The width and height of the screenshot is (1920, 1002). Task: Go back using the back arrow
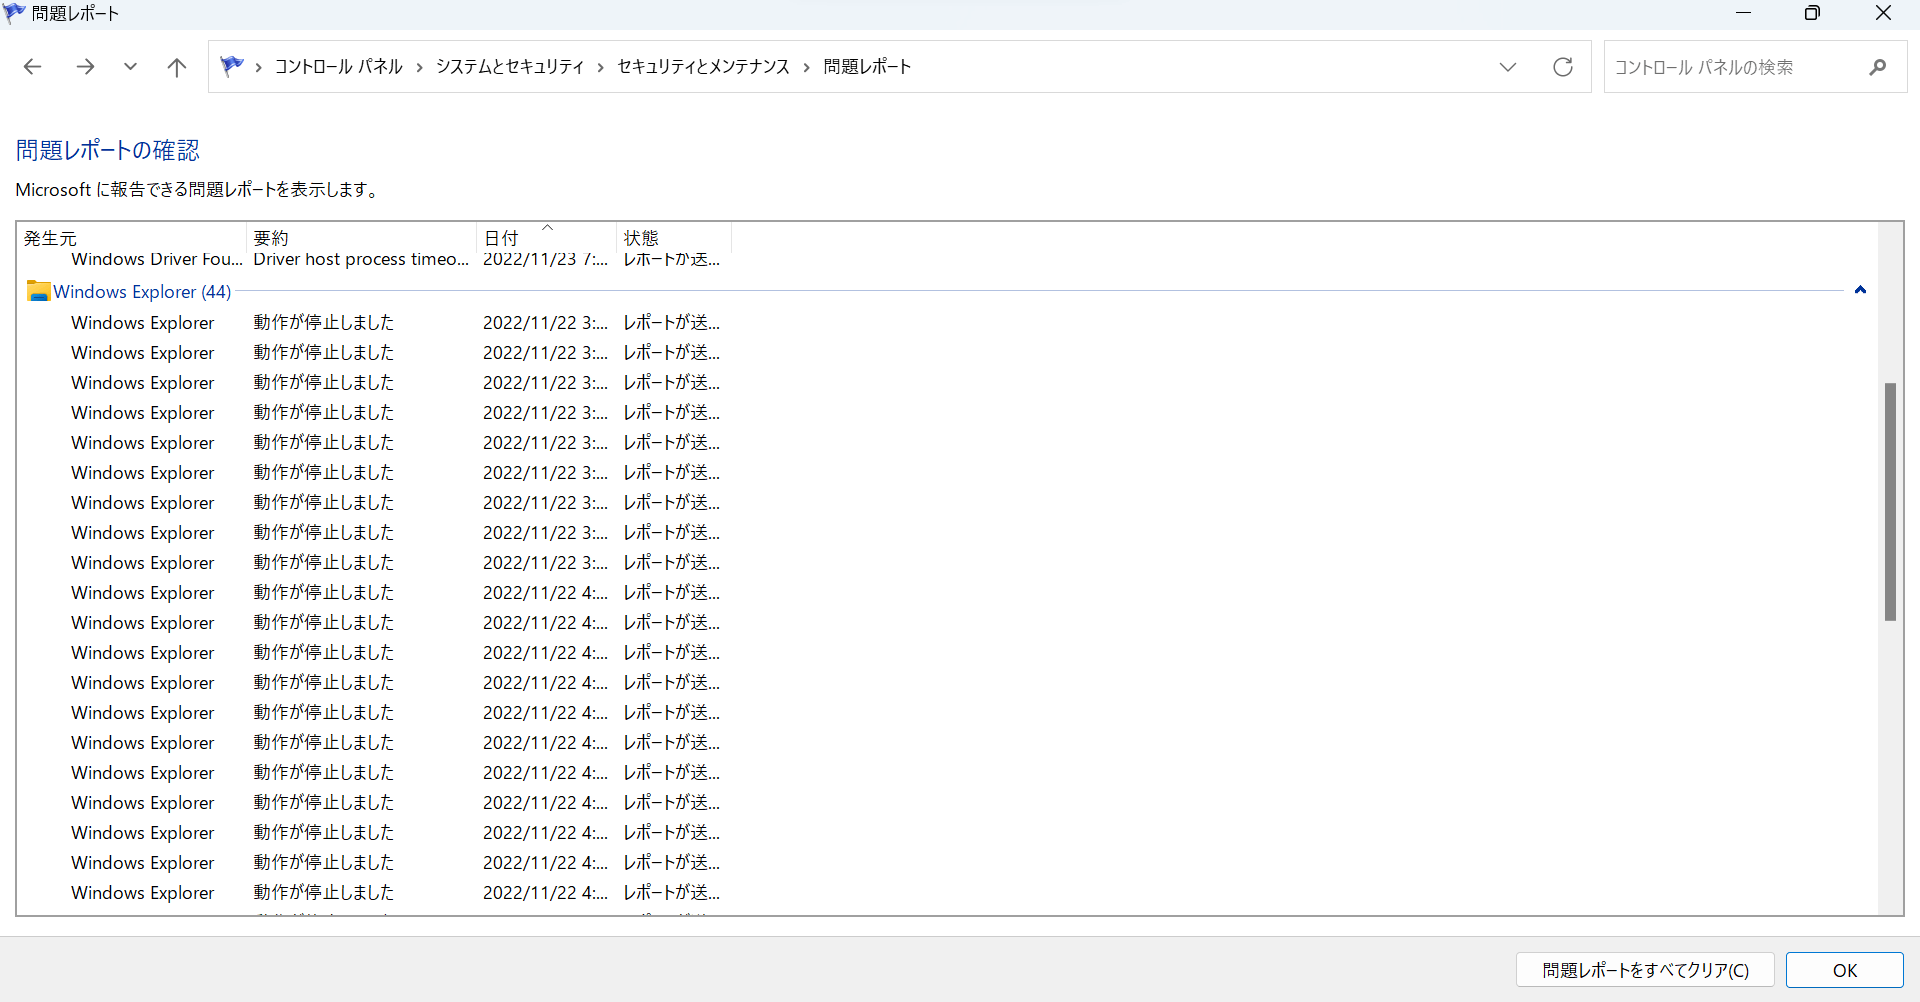[32, 67]
